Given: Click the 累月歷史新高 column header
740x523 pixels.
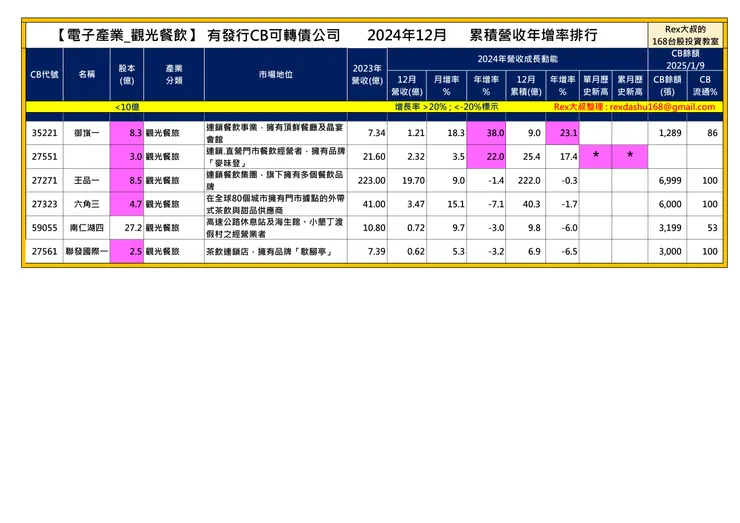Looking at the screenshot, I should pyautogui.click(x=630, y=85).
